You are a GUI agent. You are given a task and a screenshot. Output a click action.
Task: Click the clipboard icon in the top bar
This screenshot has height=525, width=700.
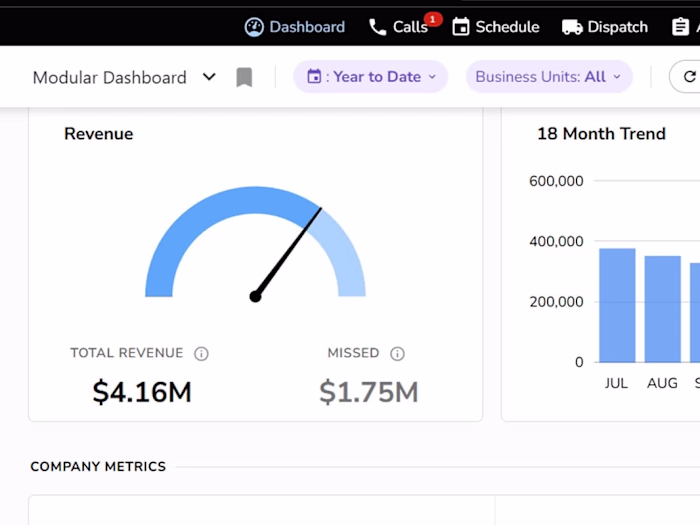[x=681, y=27]
